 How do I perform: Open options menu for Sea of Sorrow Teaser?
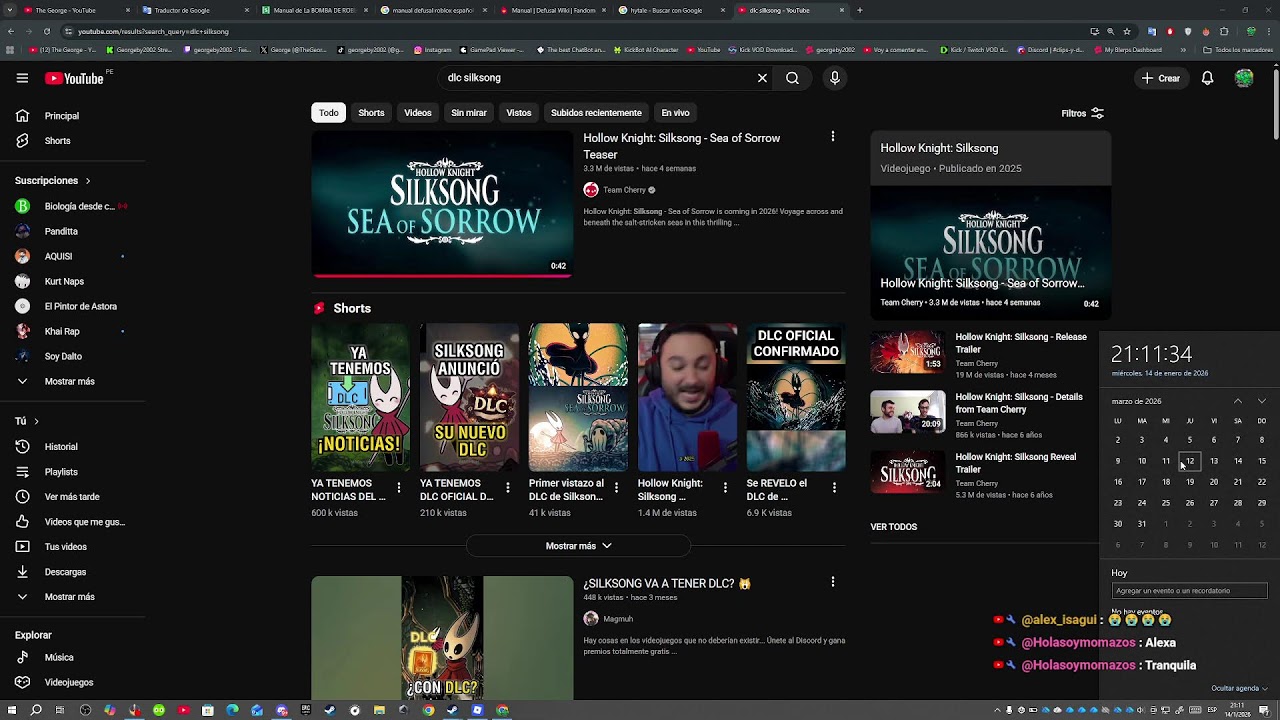(833, 136)
